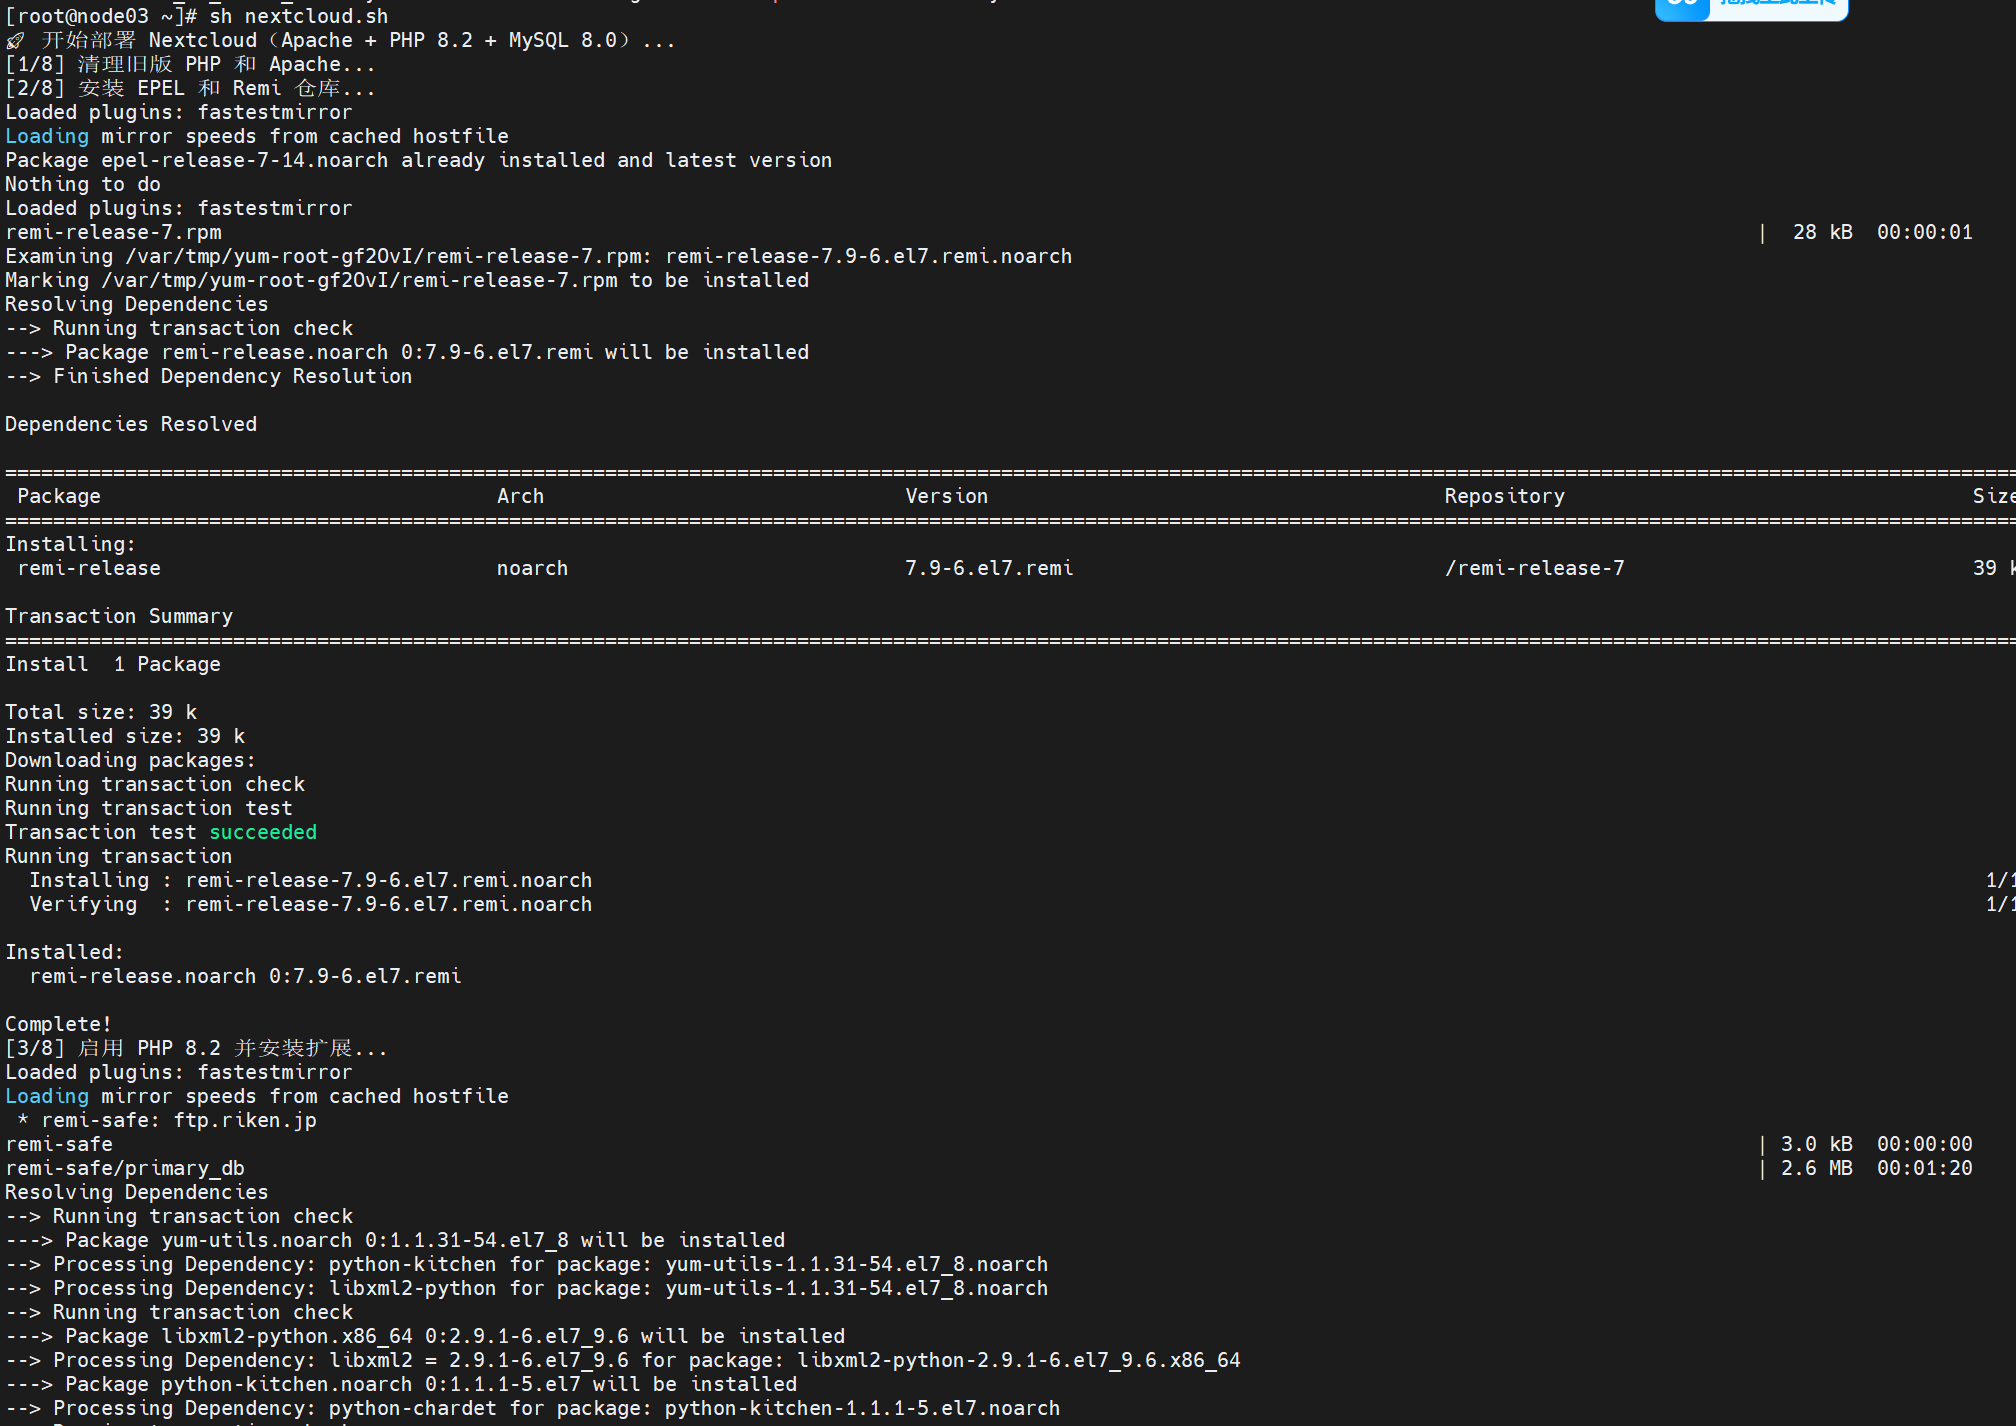
Task: Click the "Finished Dependency Resolution" line
Action: pos(208,376)
